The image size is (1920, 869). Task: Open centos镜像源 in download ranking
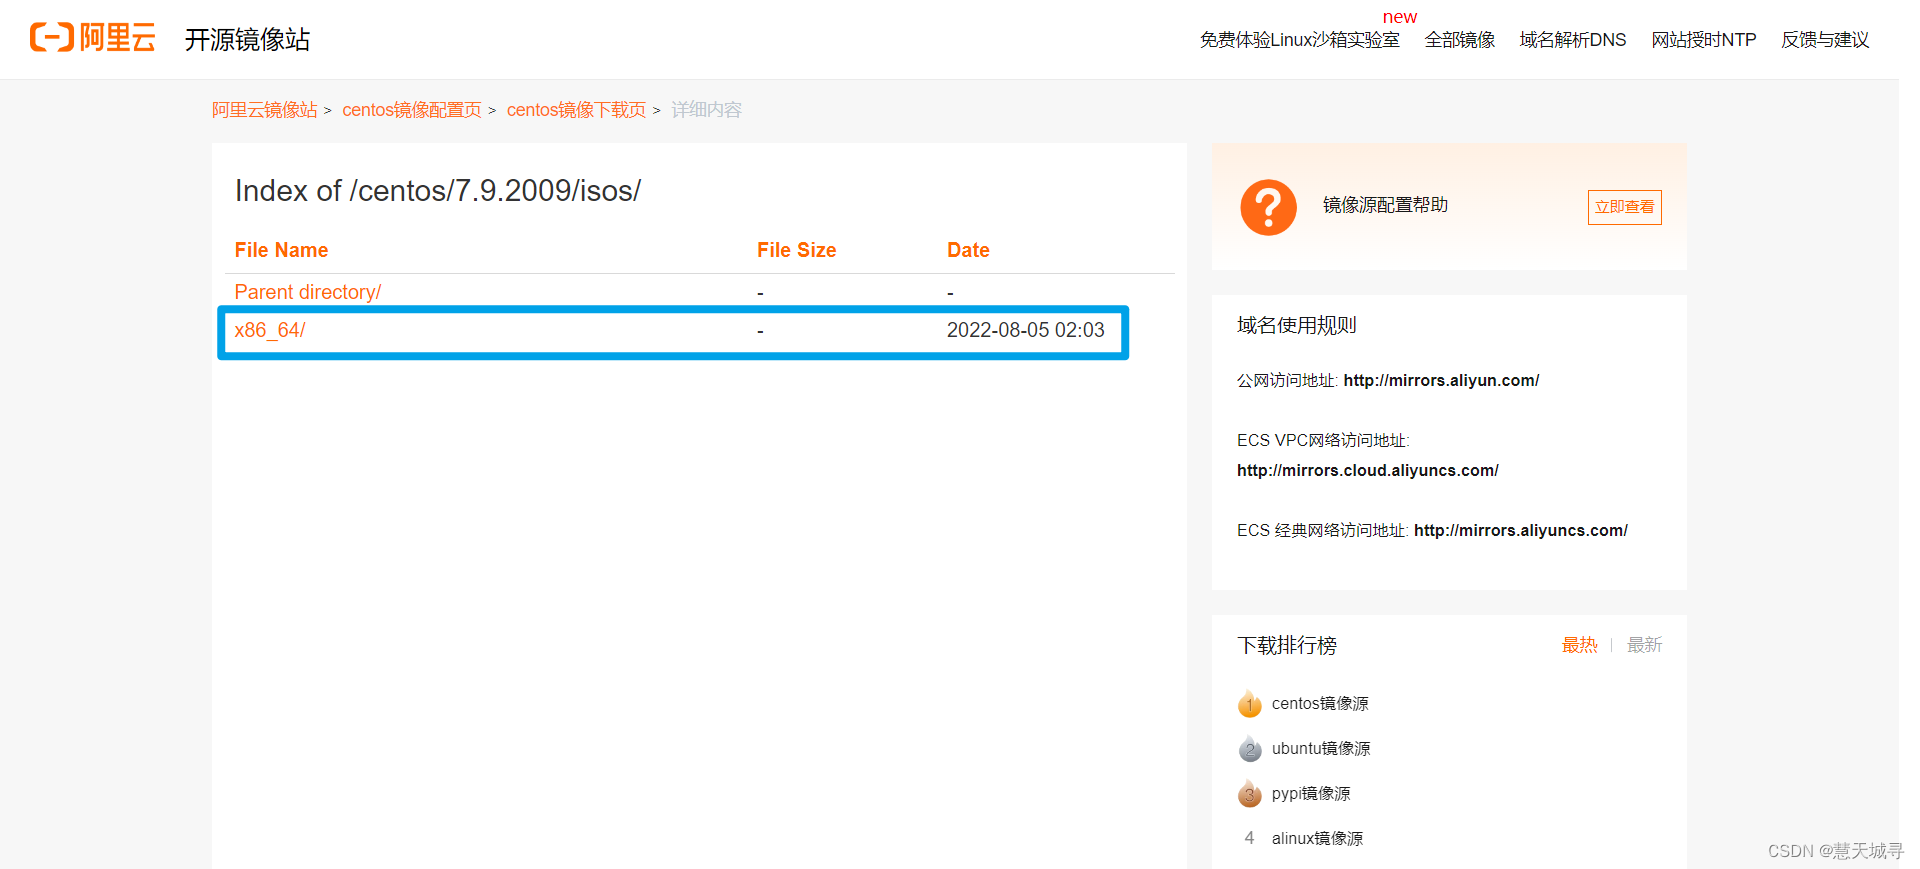pyautogui.click(x=1320, y=704)
